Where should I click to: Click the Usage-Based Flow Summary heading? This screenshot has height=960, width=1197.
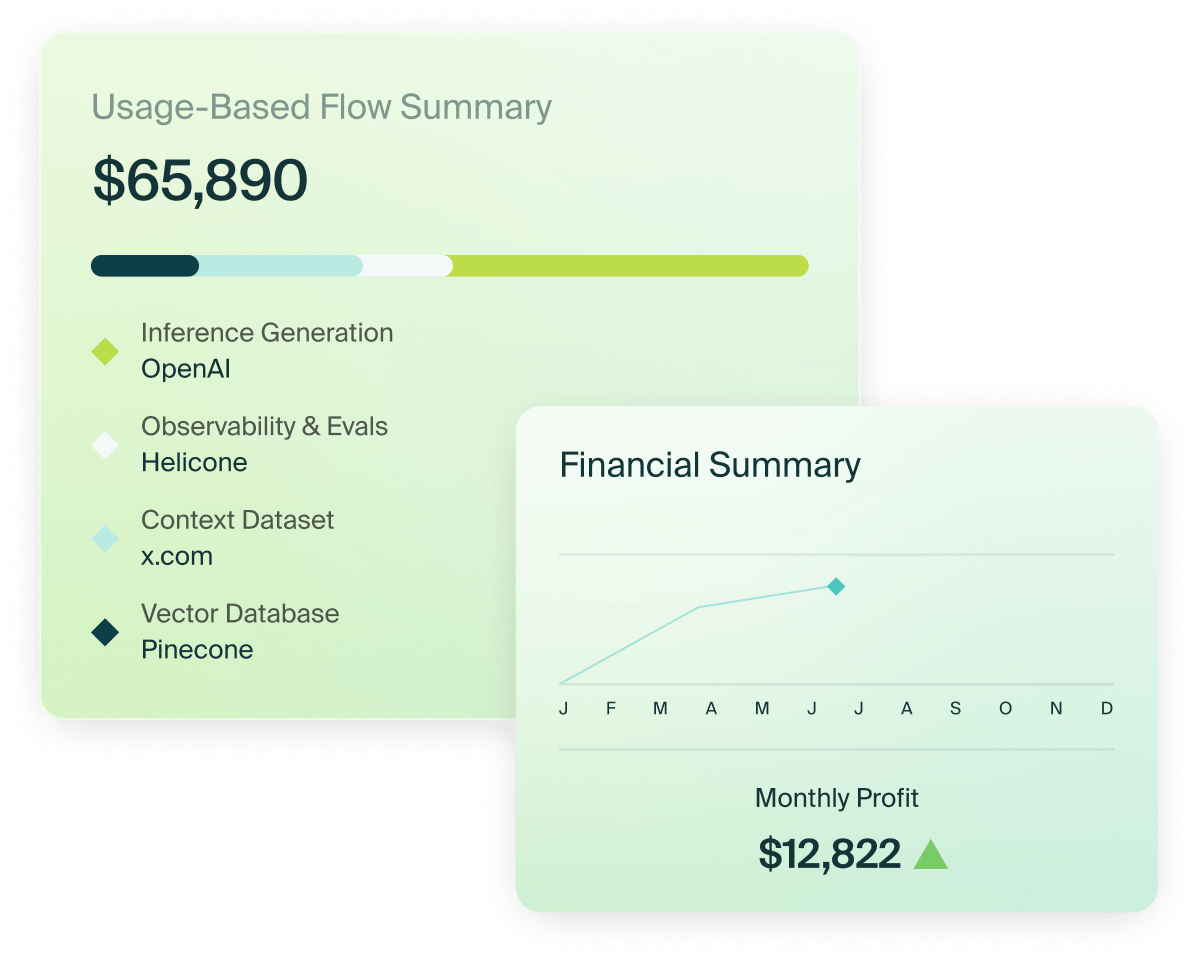[321, 108]
